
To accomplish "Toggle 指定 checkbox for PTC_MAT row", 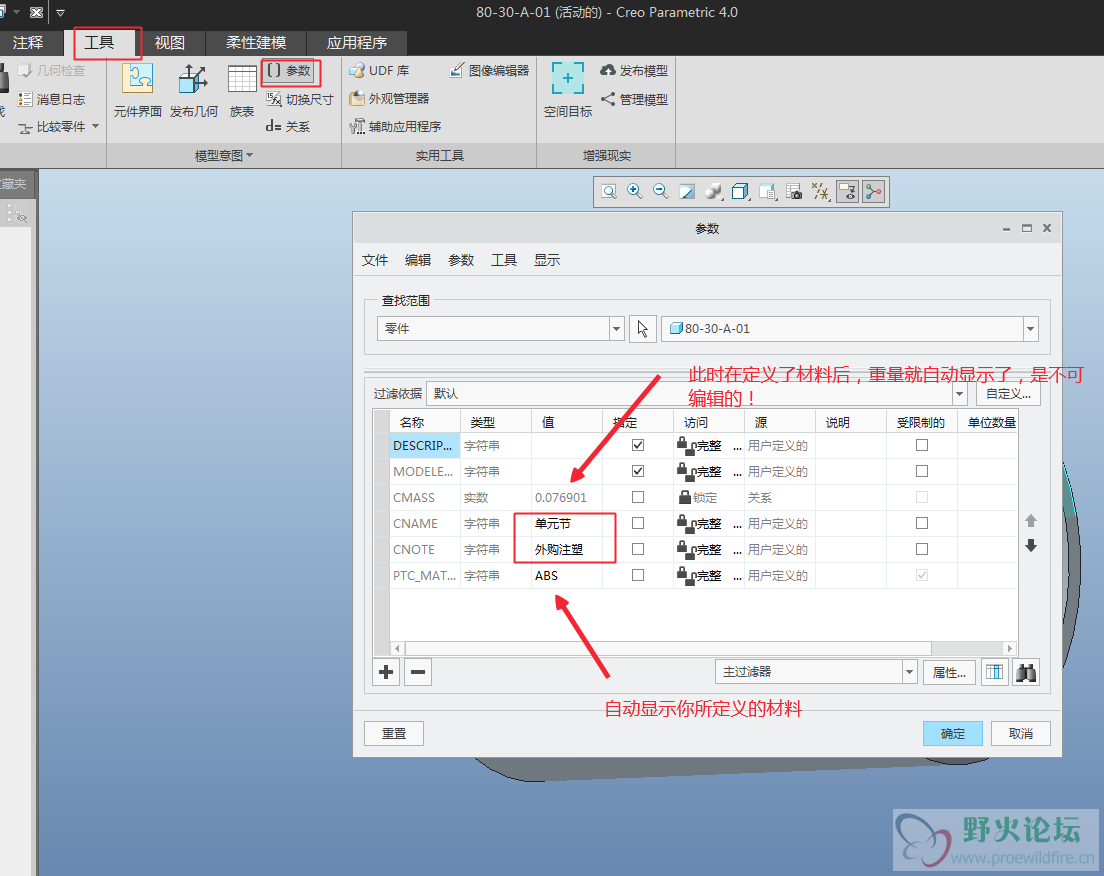I will pyautogui.click(x=638, y=575).
